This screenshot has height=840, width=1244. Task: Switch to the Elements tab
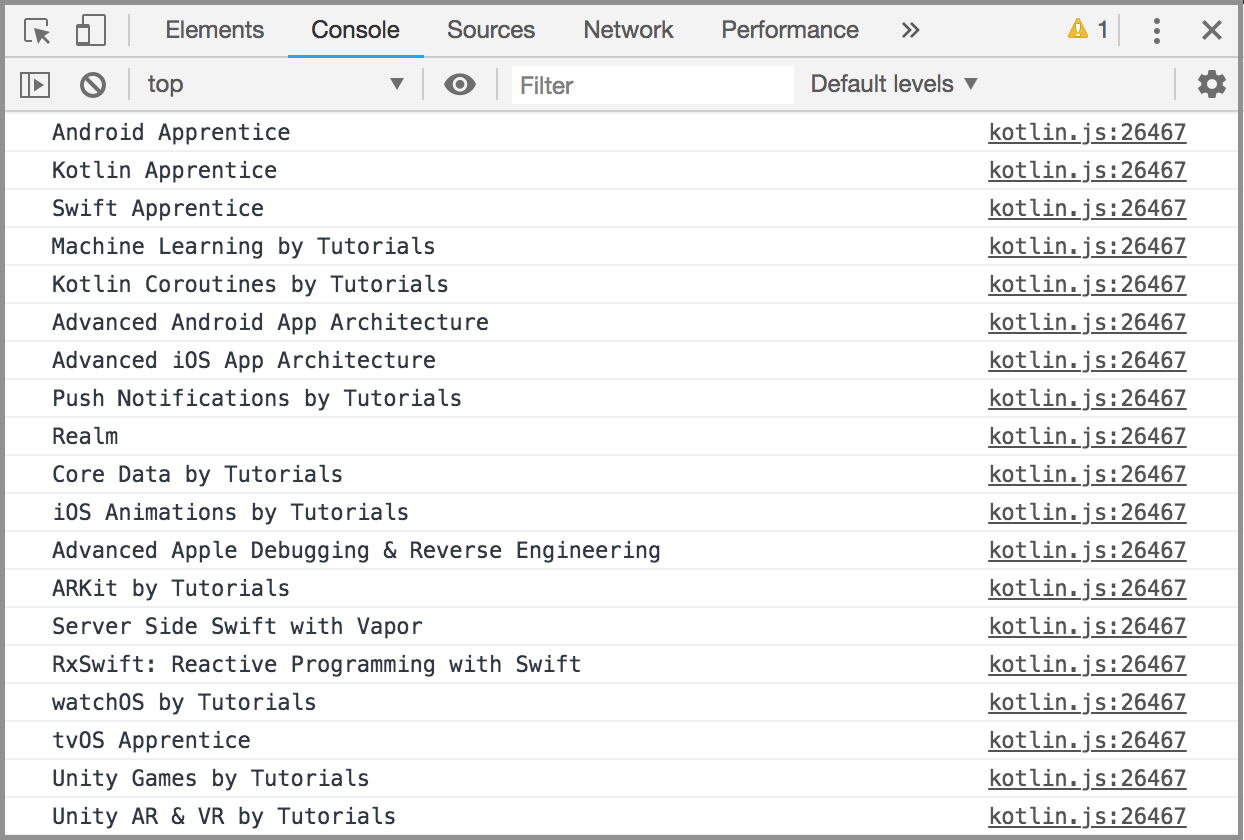pos(215,31)
